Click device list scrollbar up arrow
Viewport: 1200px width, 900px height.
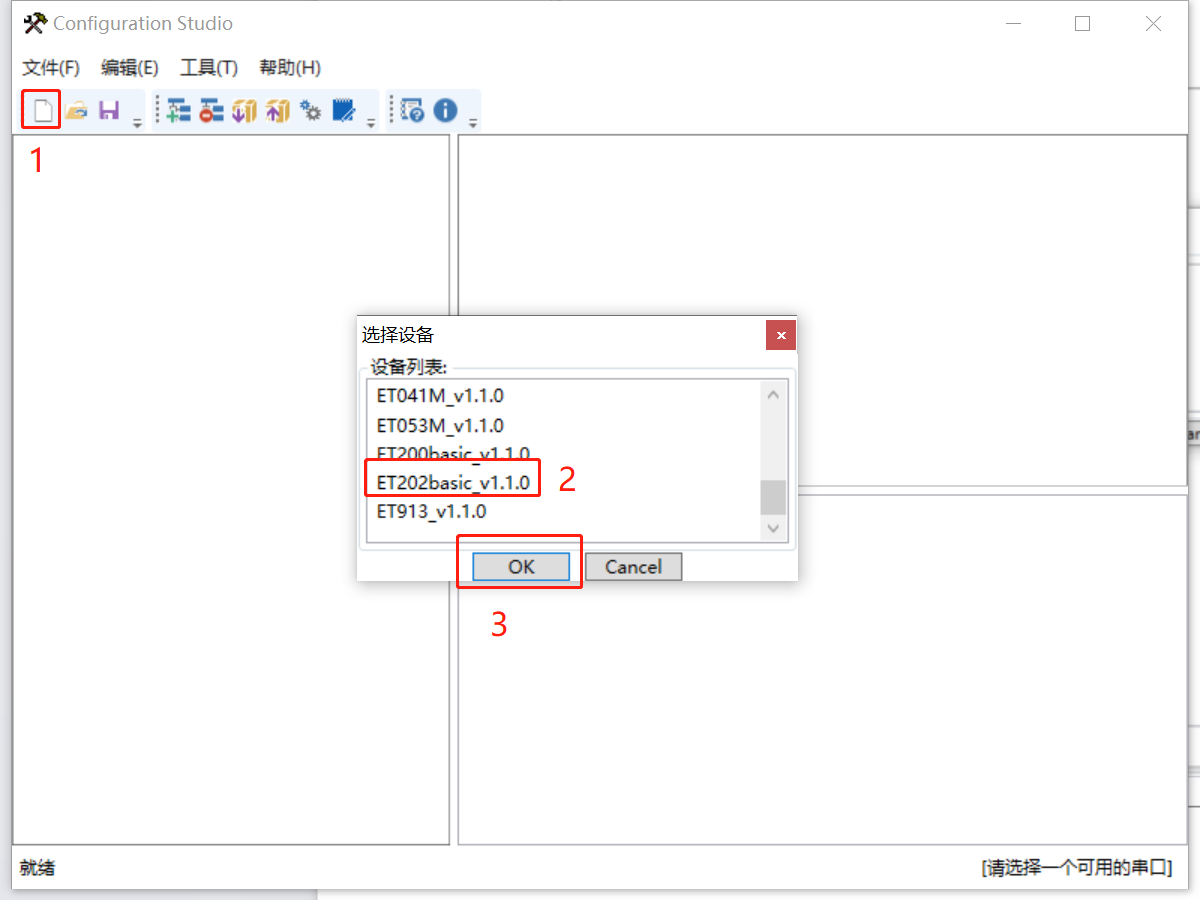pos(773,394)
